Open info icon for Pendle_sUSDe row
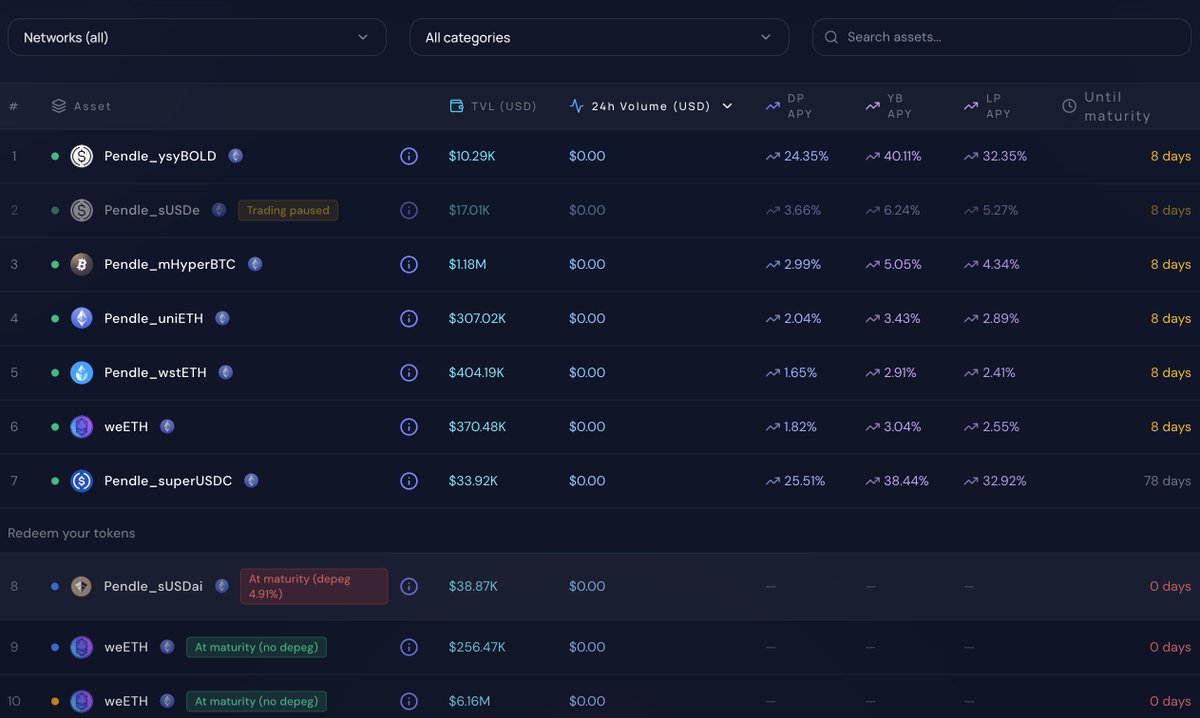This screenshot has height=718, width=1200. pyautogui.click(x=408, y=210)
